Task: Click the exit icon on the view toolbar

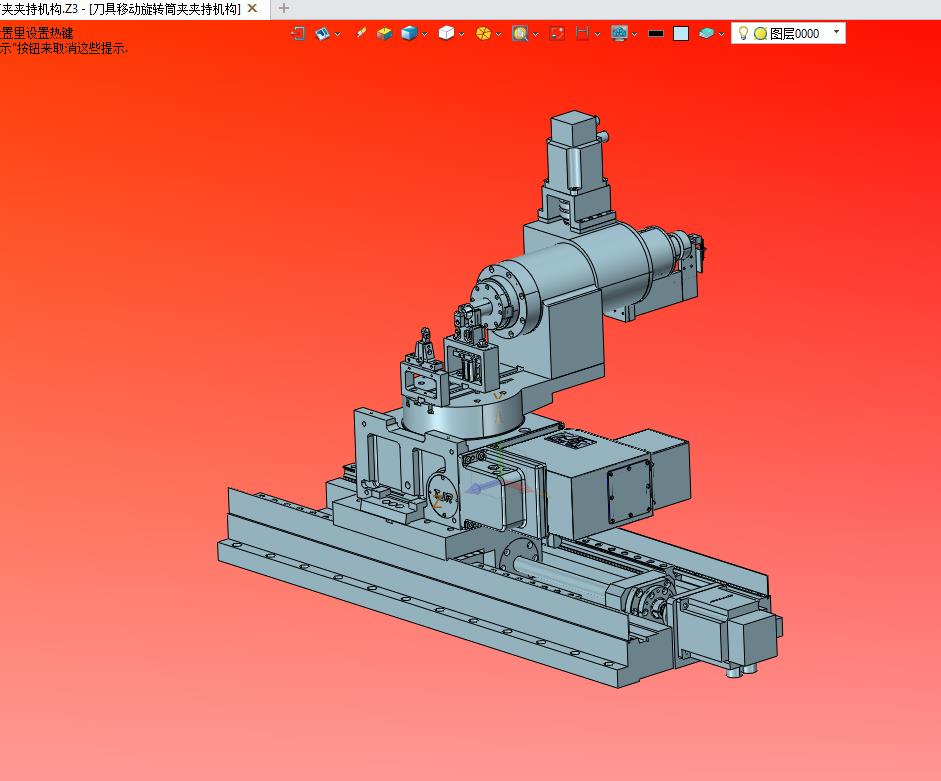Action: [x=298, y=34]
